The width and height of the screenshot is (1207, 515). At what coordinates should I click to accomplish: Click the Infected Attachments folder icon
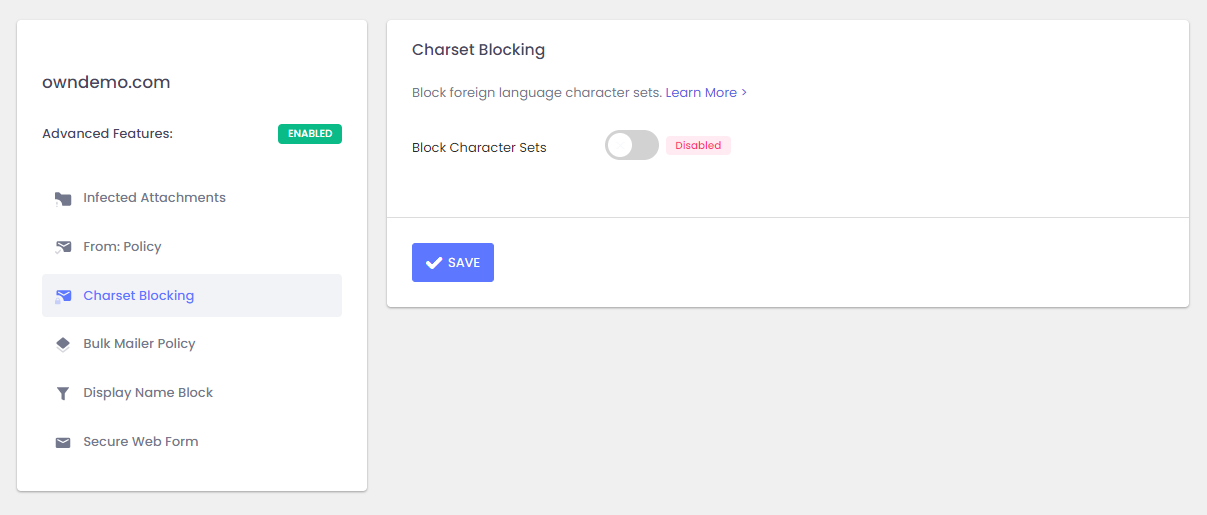point(63,198)
